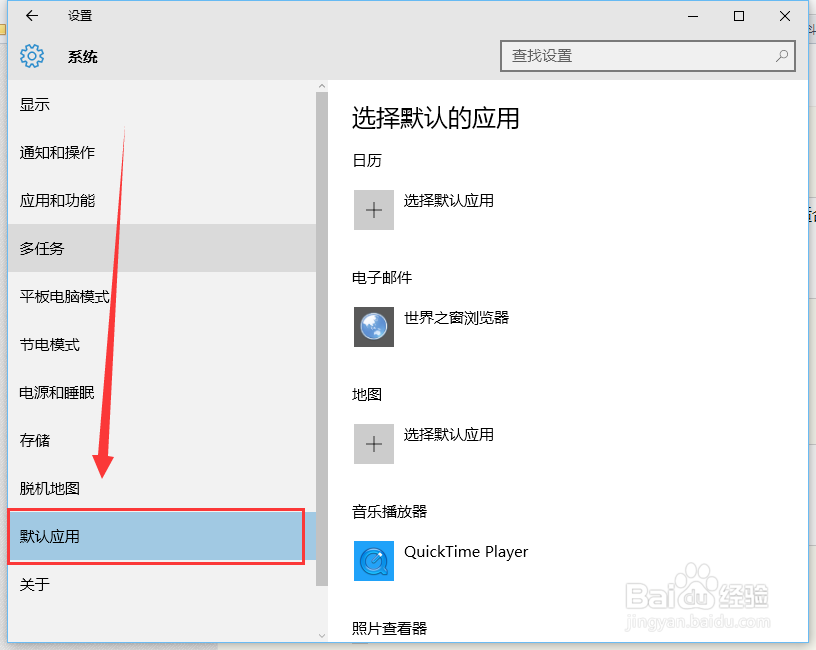Click the 电子邮件 heading
816x650 pixels.
382,277
